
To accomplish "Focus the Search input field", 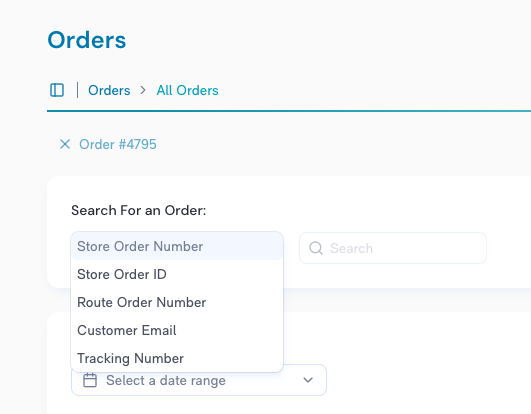I will point(393,248).
